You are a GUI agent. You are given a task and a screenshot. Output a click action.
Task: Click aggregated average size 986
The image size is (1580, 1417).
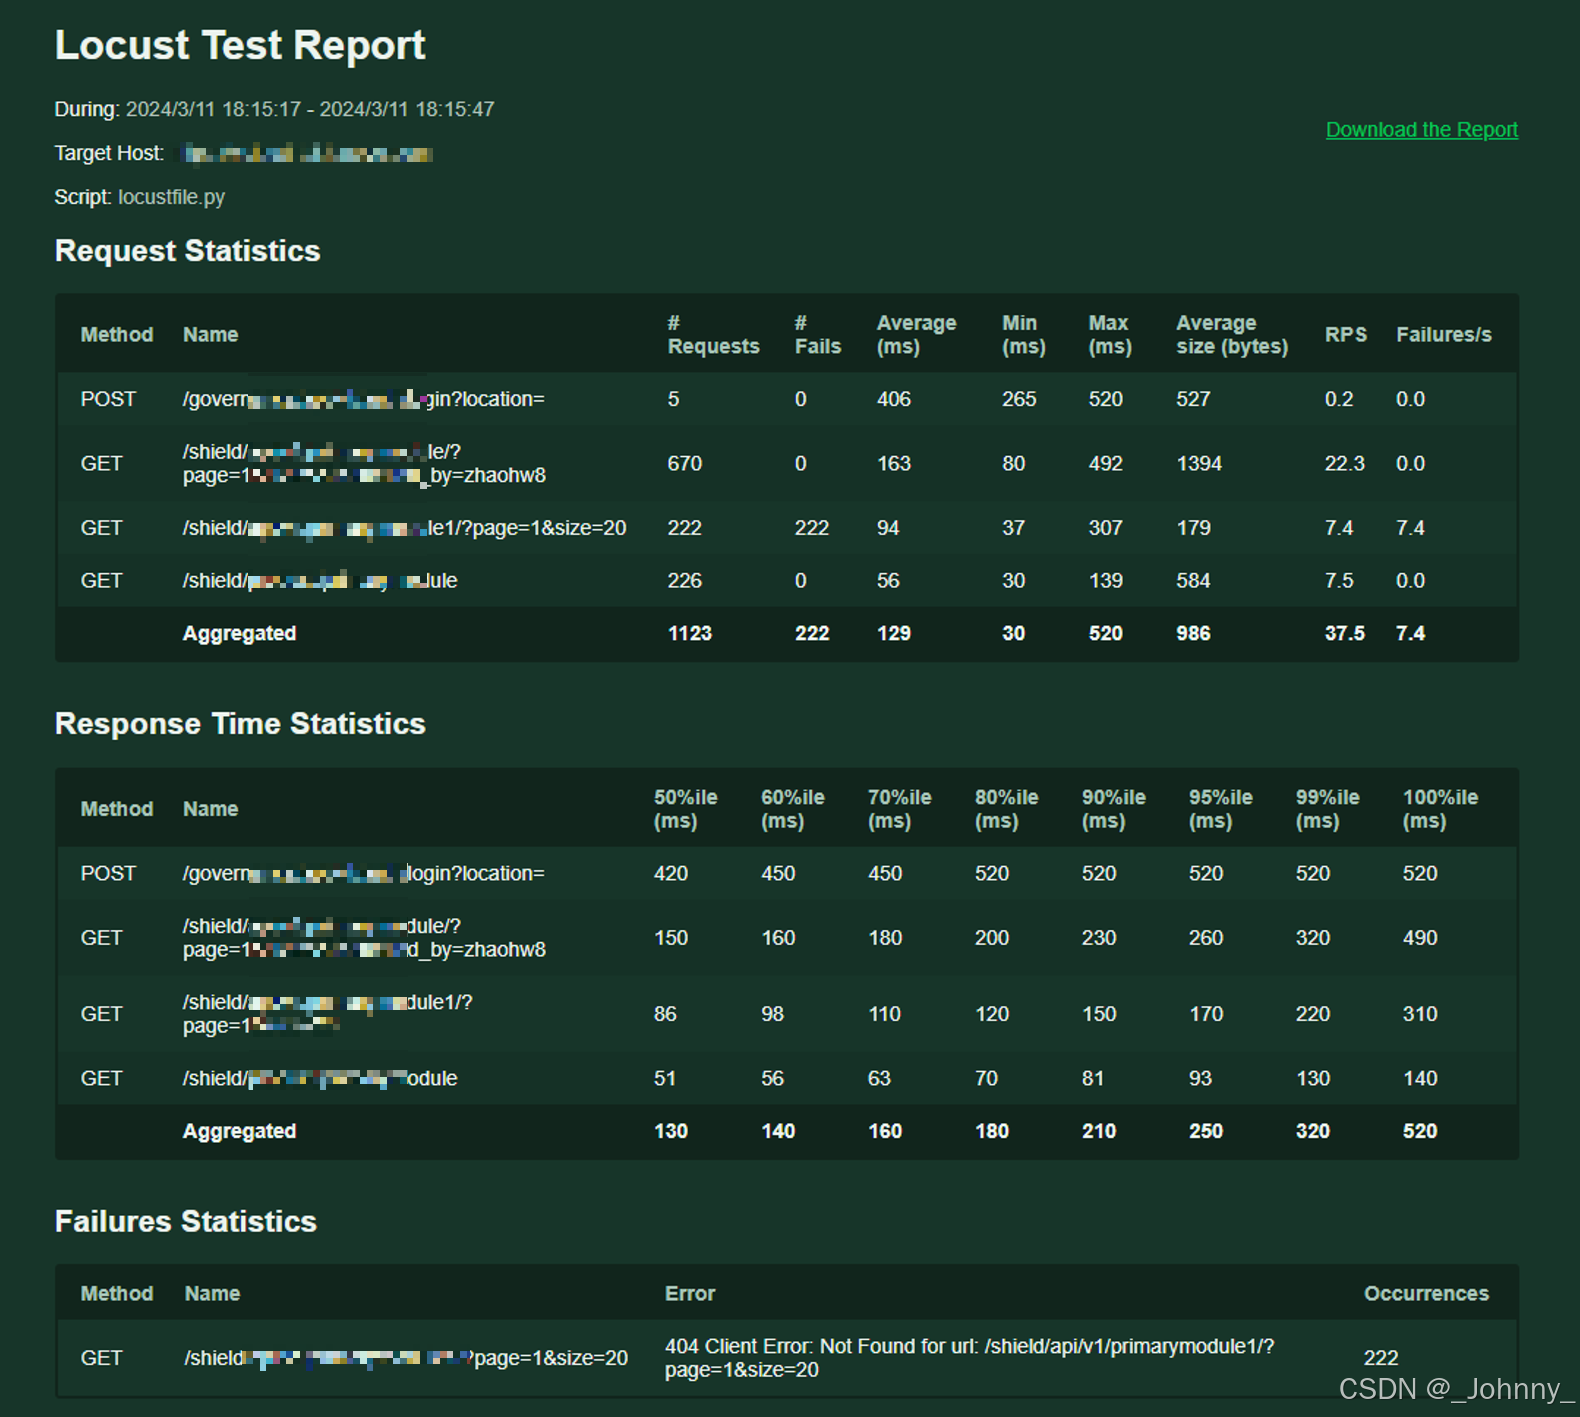(x=1193, y=634)
